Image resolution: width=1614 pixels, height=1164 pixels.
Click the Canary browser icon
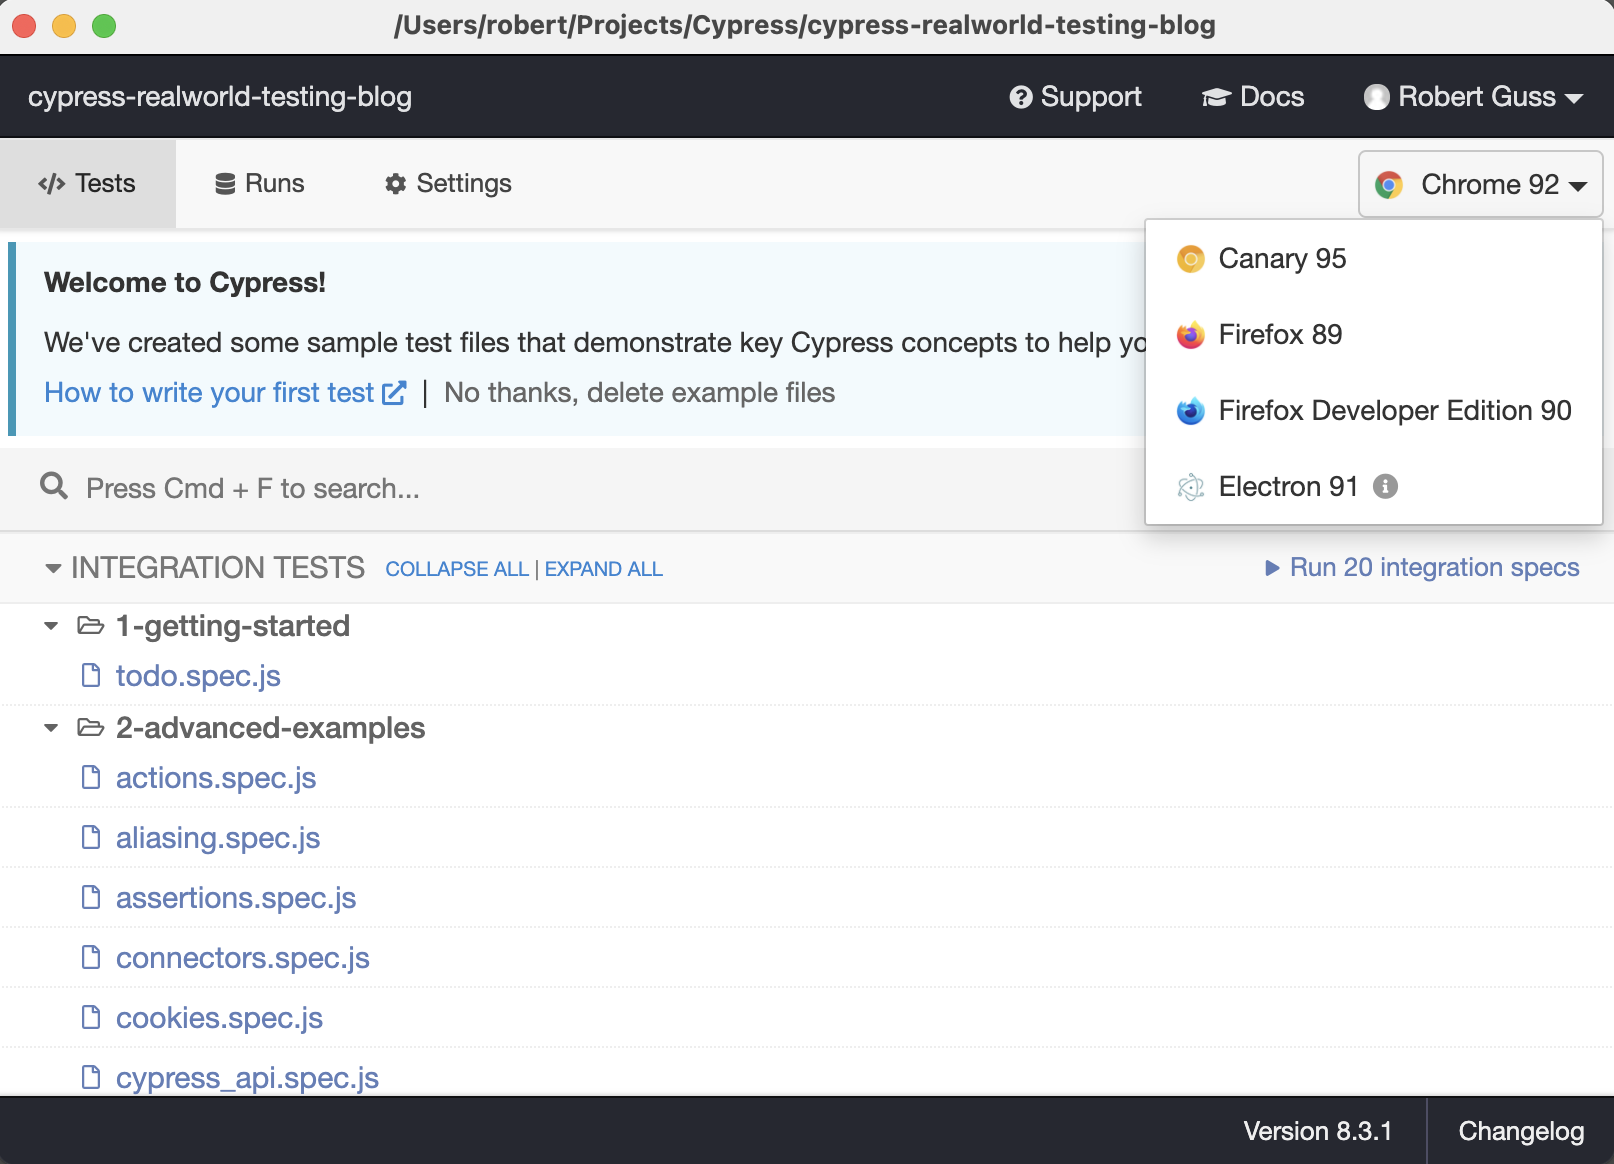coord(1191,259)
